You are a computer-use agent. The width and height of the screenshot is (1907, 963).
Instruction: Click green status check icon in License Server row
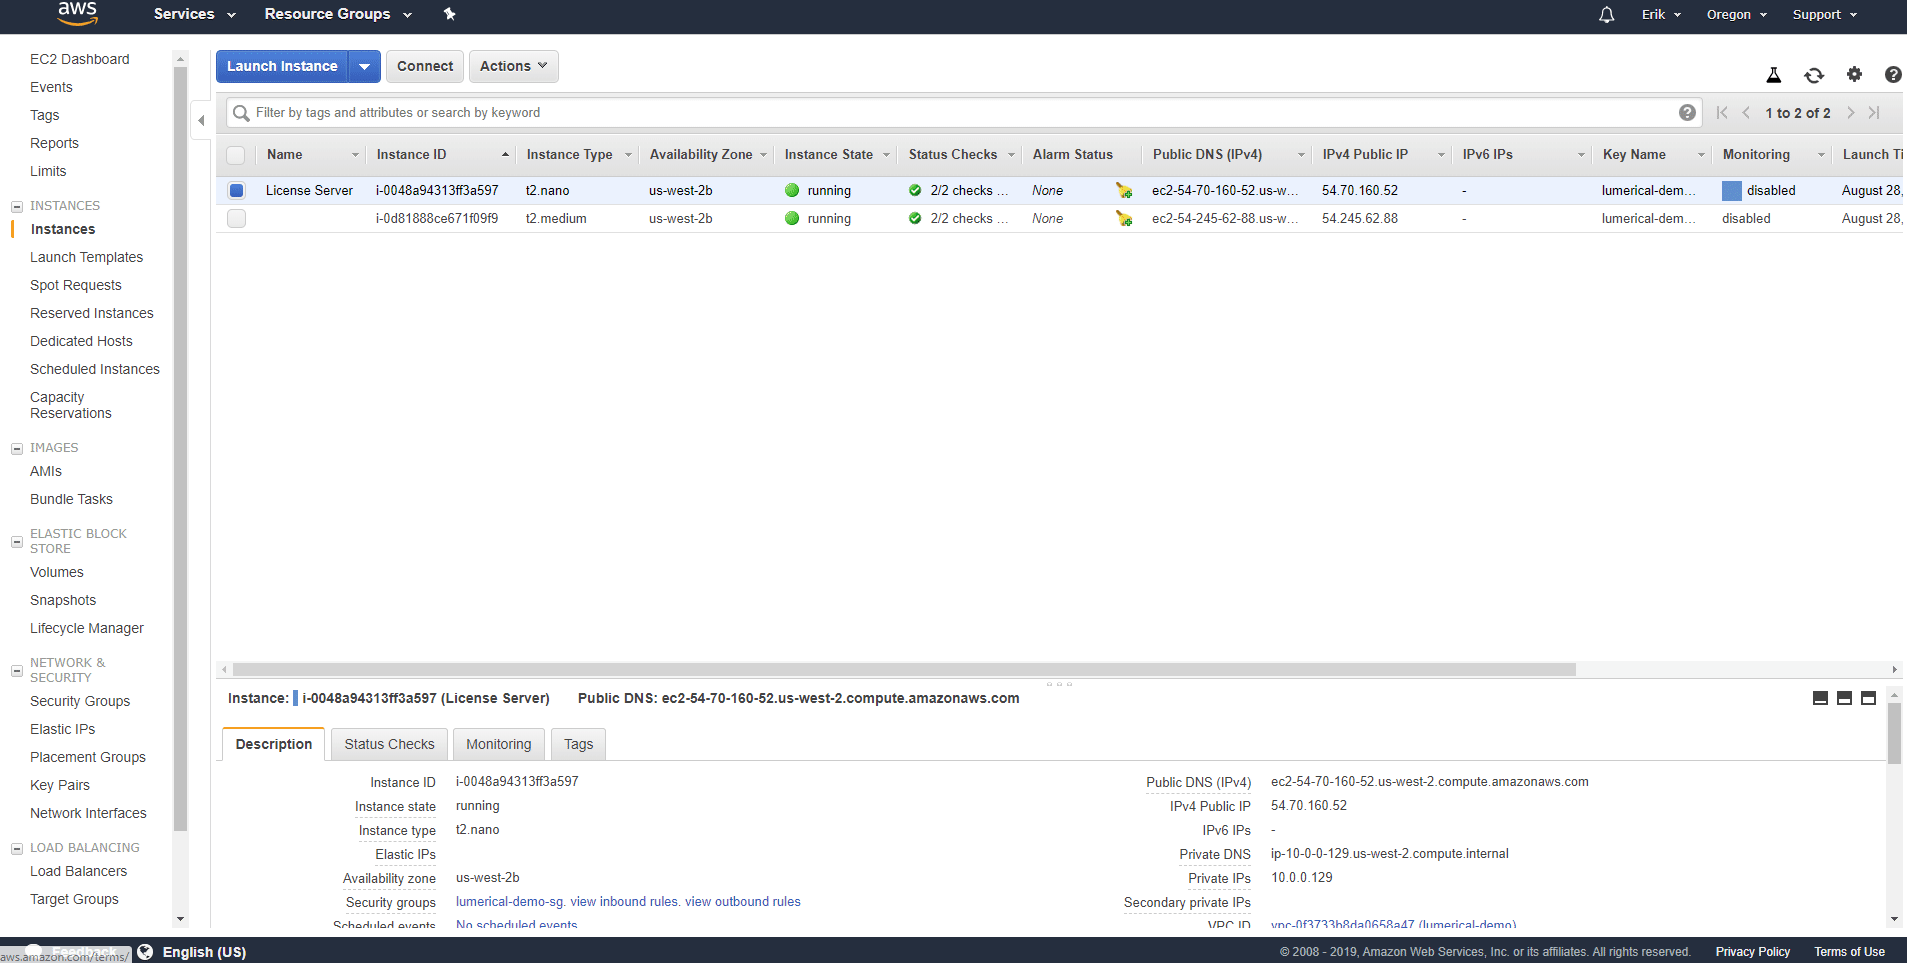tap(915, 190)
